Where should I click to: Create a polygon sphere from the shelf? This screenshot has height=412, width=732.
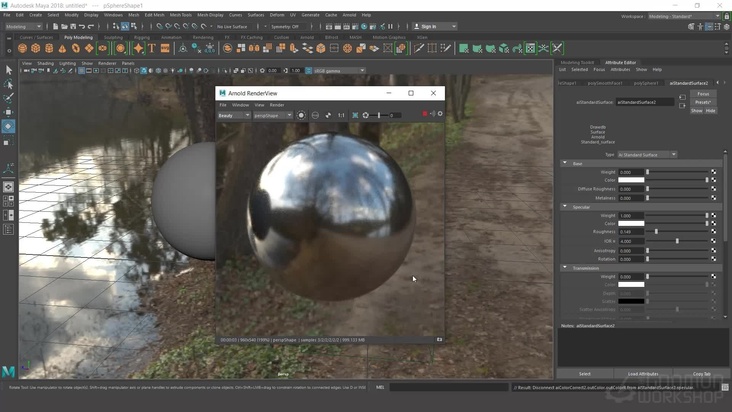(x=22, y=48)
